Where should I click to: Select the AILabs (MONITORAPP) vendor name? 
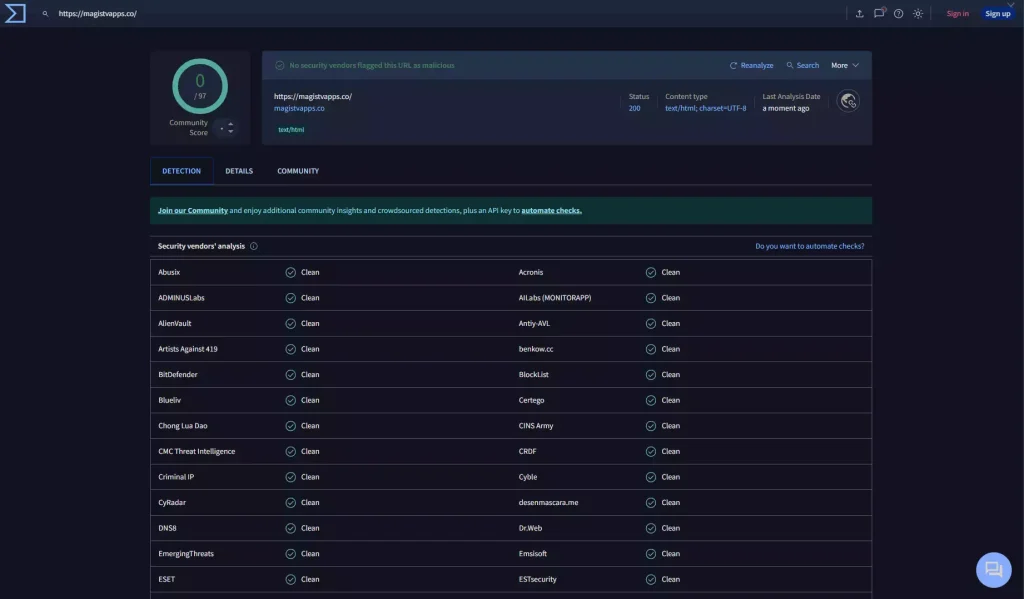click(x=555, y=298)
